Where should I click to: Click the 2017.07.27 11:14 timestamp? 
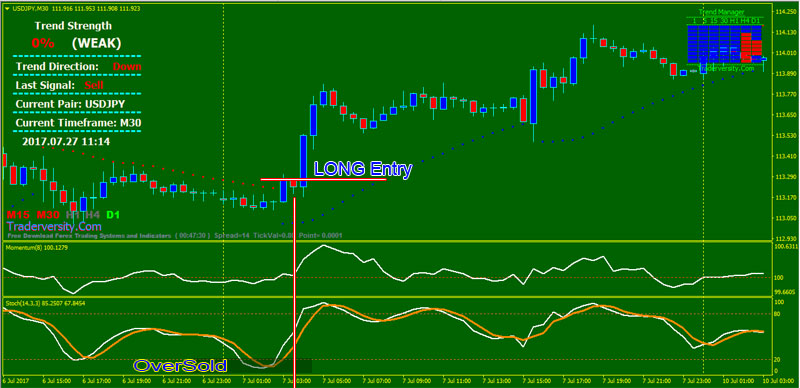(x=66, y=141)
